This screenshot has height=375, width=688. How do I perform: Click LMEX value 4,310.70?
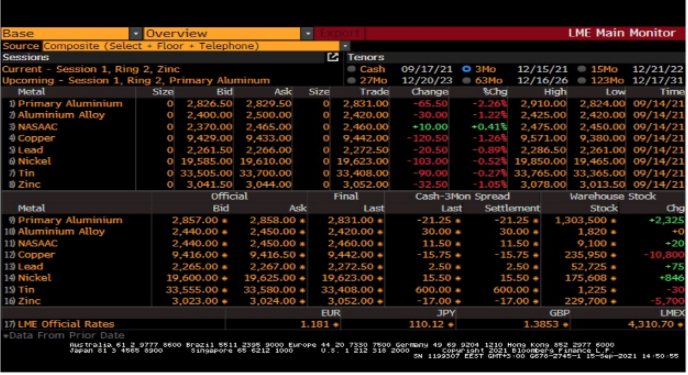click(x=651, y=324)
